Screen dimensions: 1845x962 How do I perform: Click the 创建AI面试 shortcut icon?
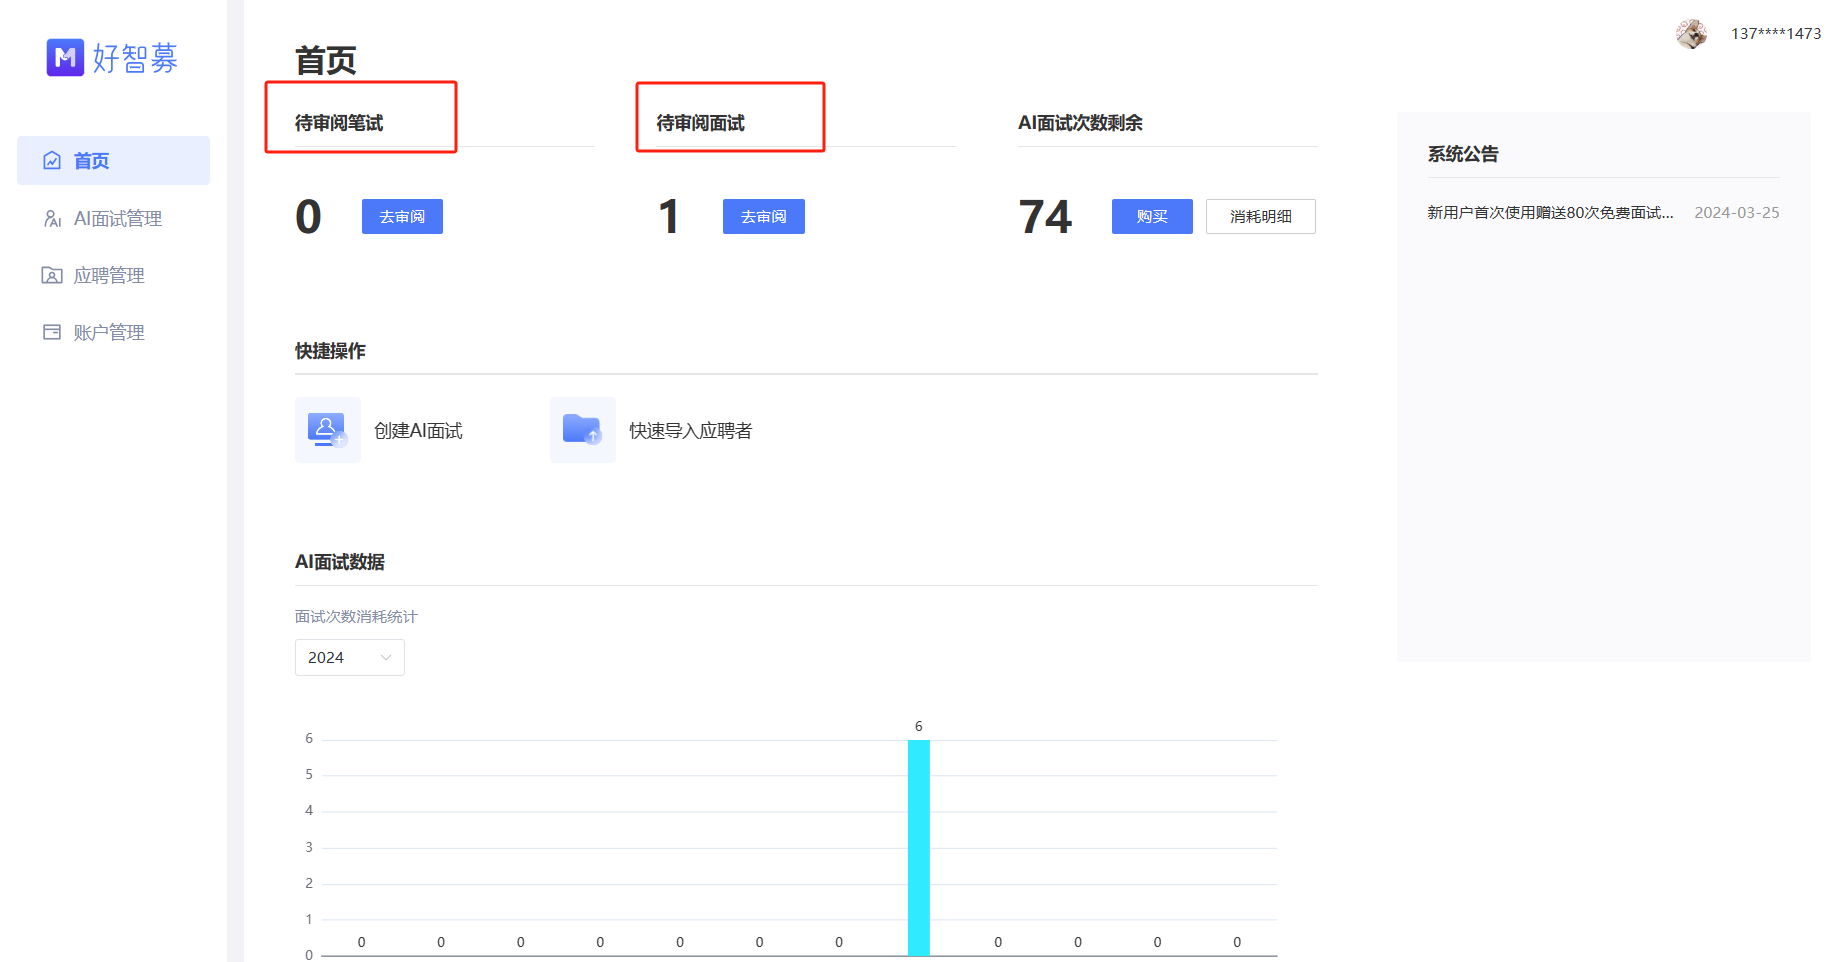[327, 430]
